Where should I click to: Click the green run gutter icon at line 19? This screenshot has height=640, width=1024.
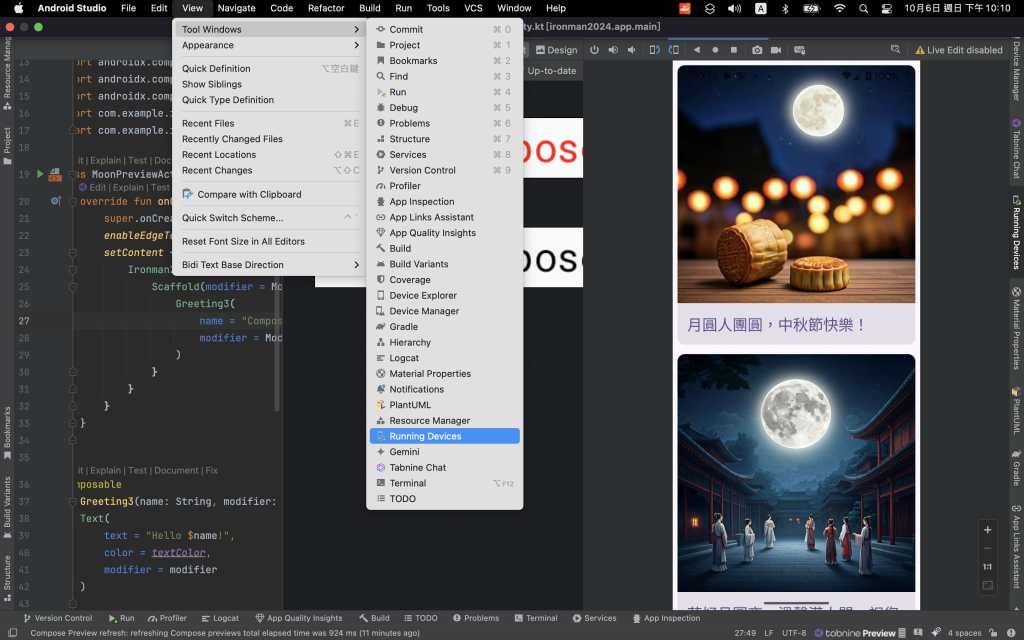click(x=40, y=174)
